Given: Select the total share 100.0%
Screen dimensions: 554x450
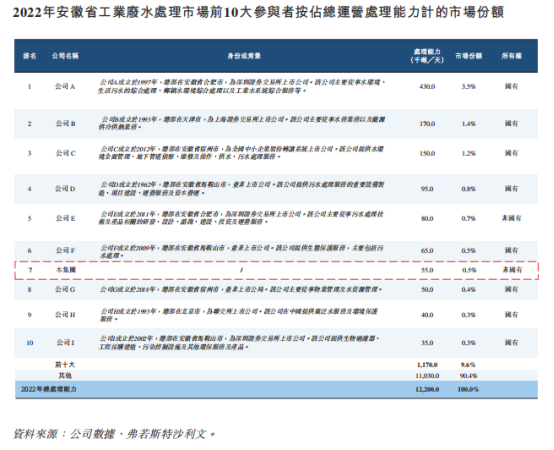Looking at the screenshot, I should [x=468, y=389].
